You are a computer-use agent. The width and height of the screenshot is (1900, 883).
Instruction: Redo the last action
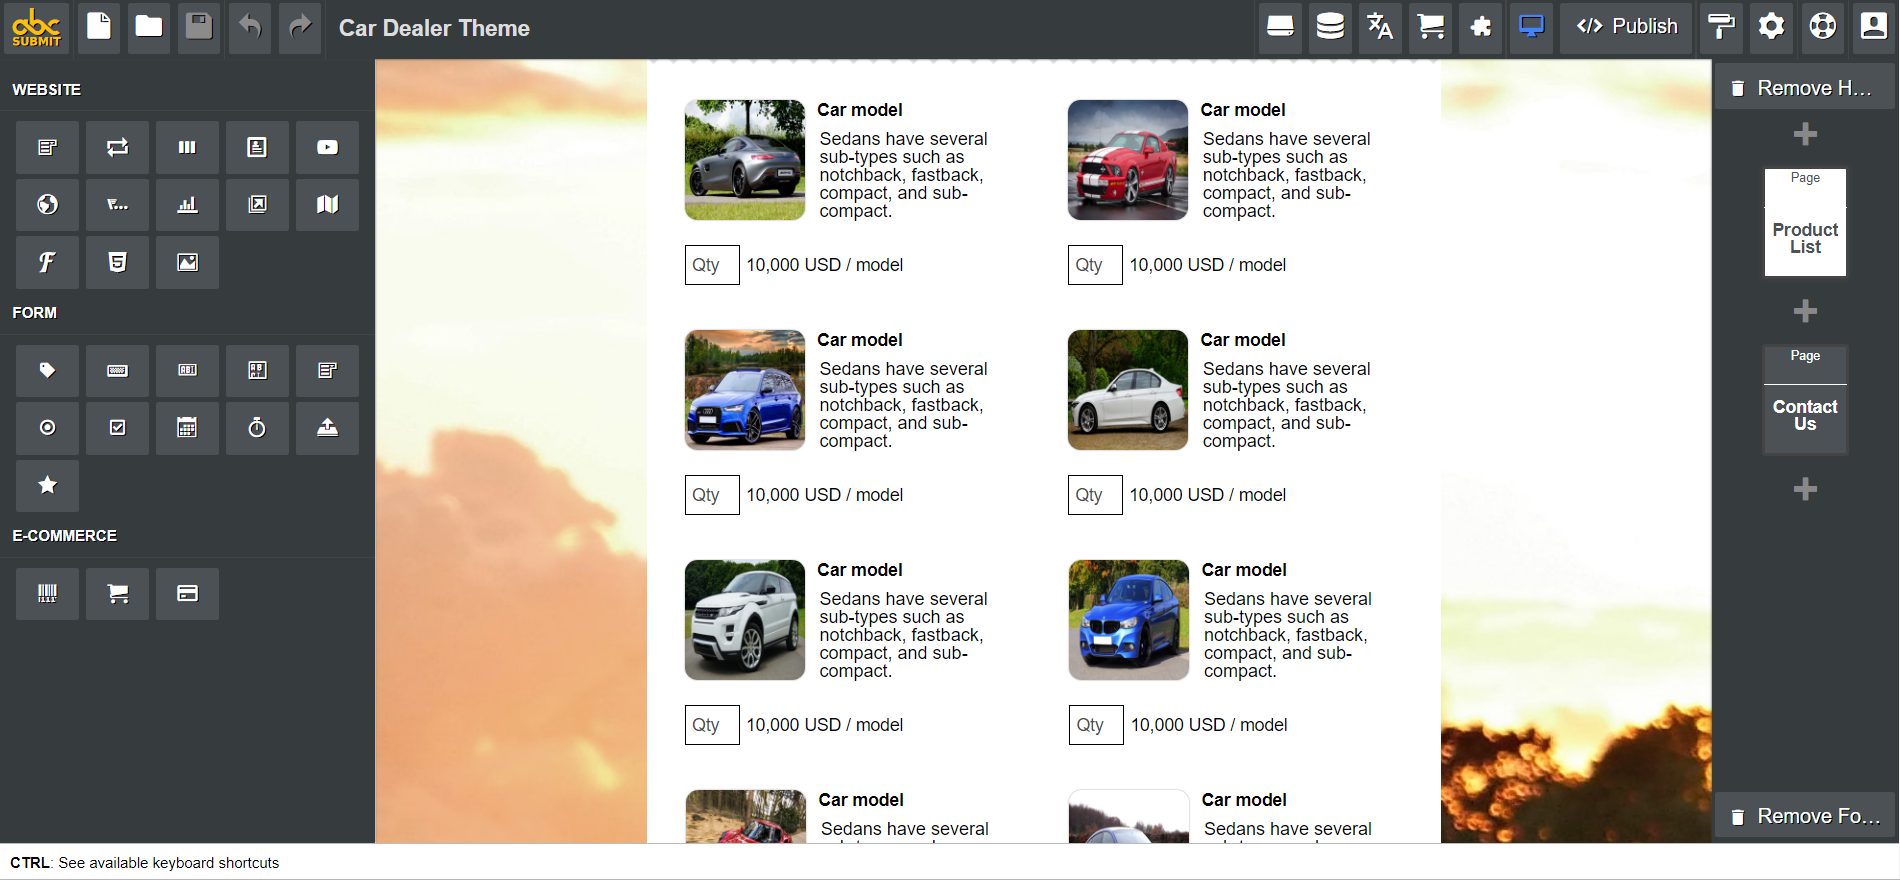(x=300, y=27)
